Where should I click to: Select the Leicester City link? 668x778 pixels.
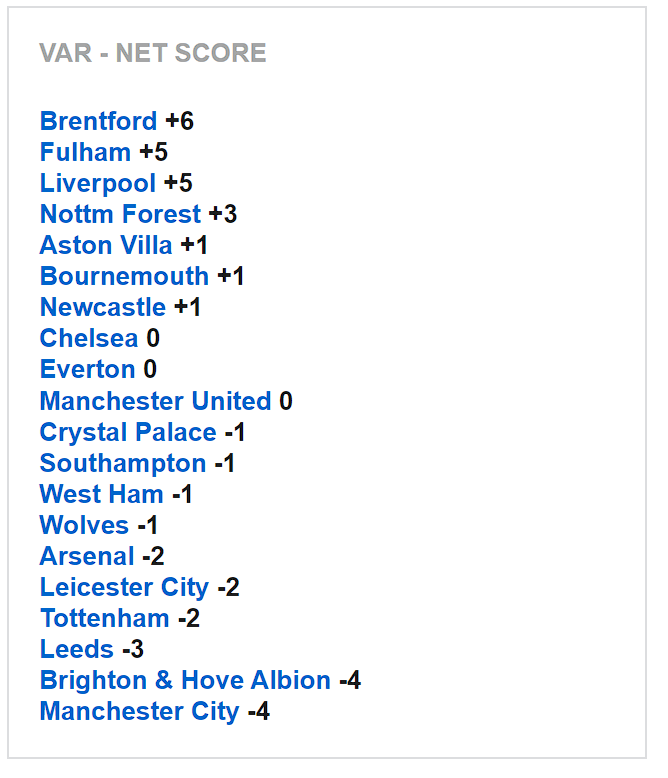[125, 587]
